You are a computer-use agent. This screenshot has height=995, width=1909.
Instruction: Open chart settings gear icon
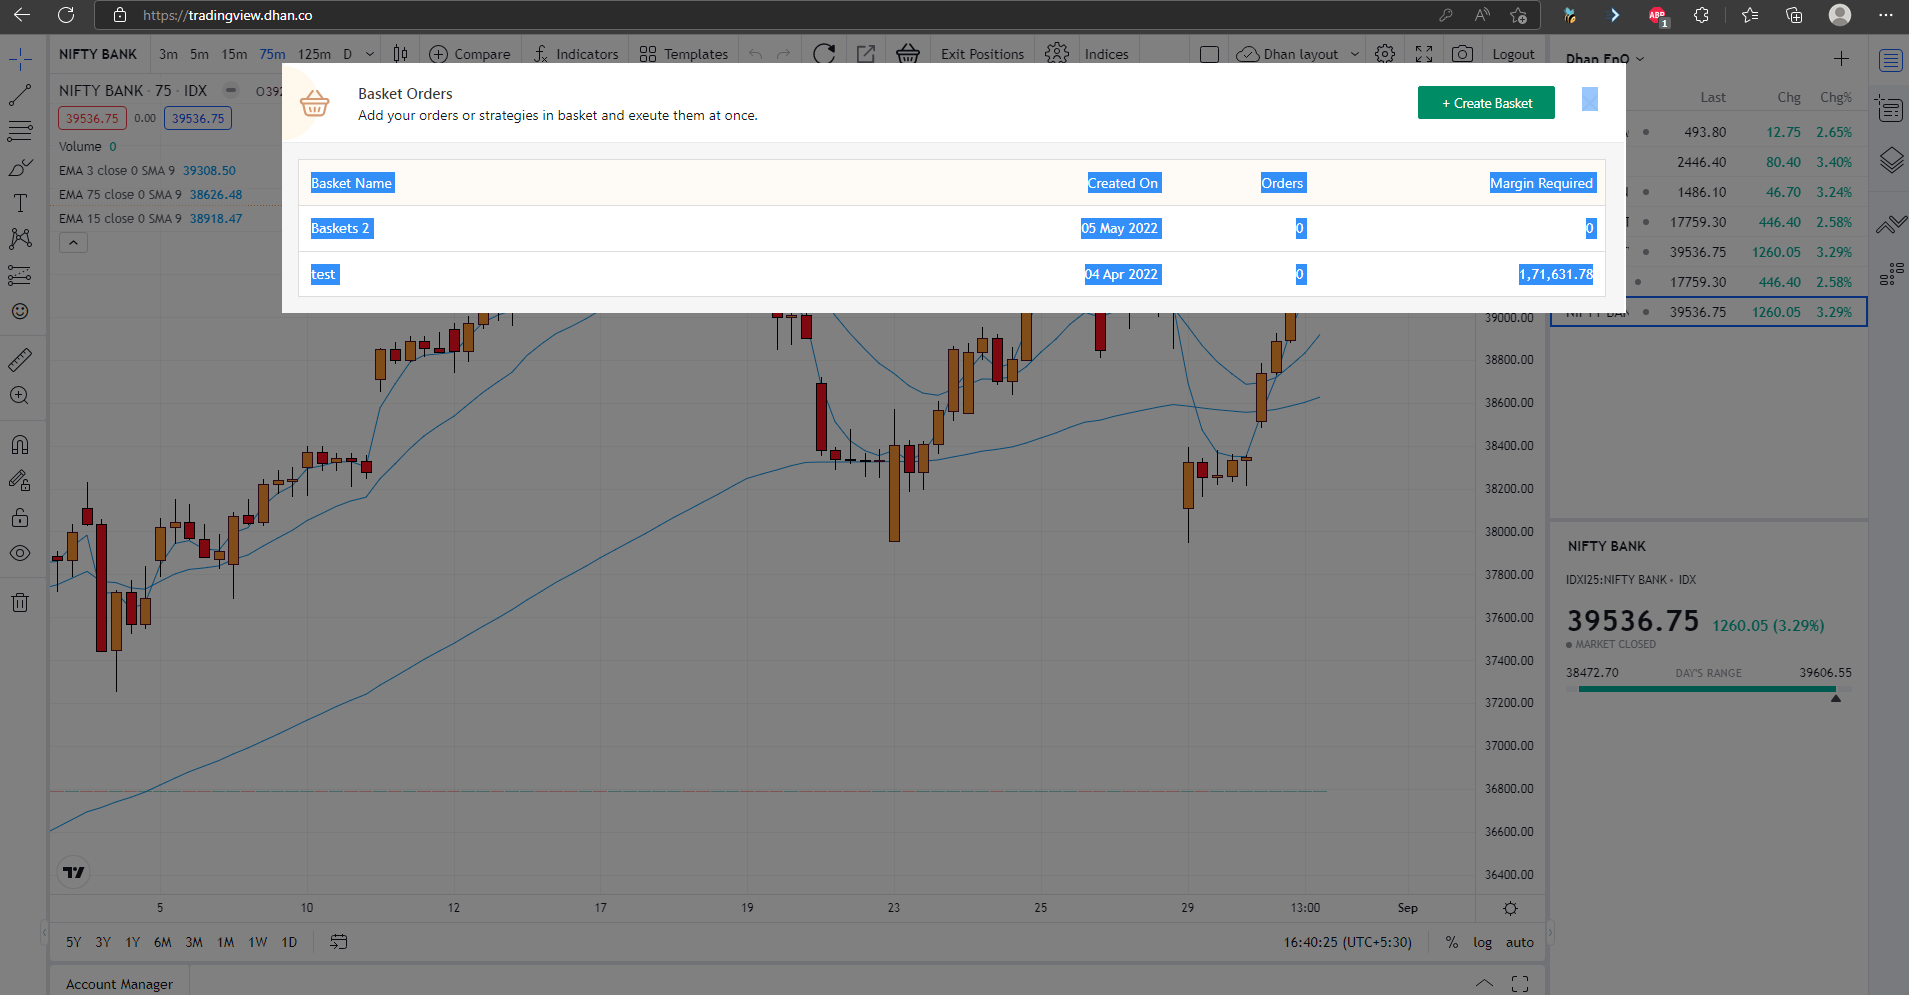pos(1385,54)
